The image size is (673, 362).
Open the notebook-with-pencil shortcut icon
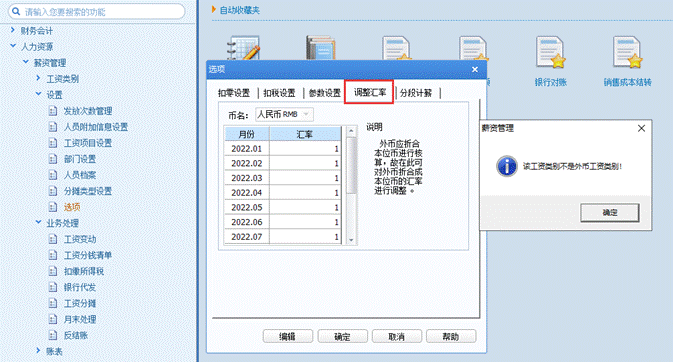click(243, 49)
